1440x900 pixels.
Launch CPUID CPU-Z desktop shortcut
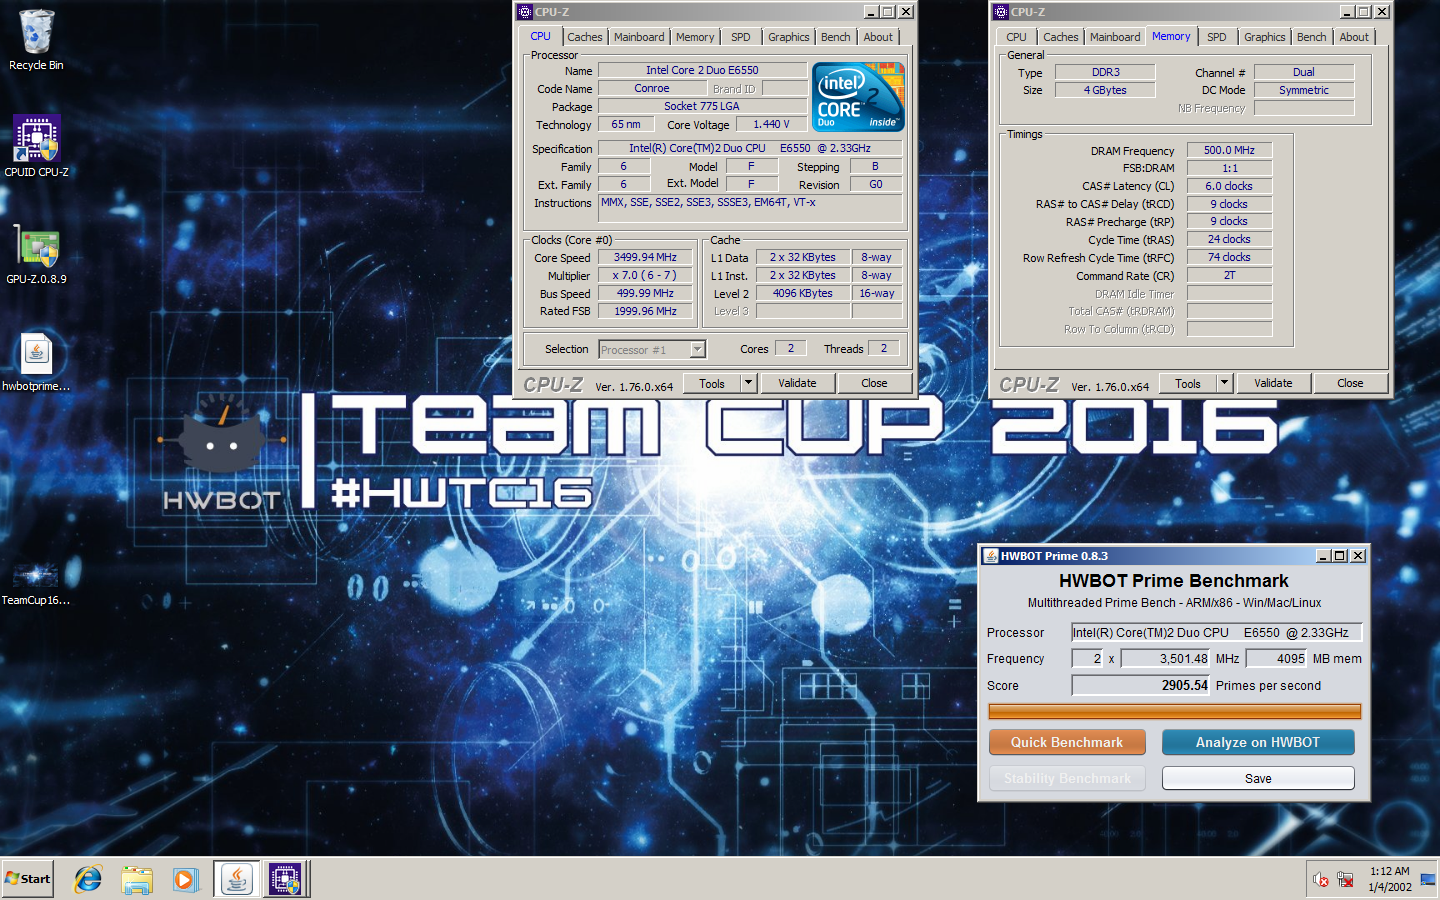[36, 146]
